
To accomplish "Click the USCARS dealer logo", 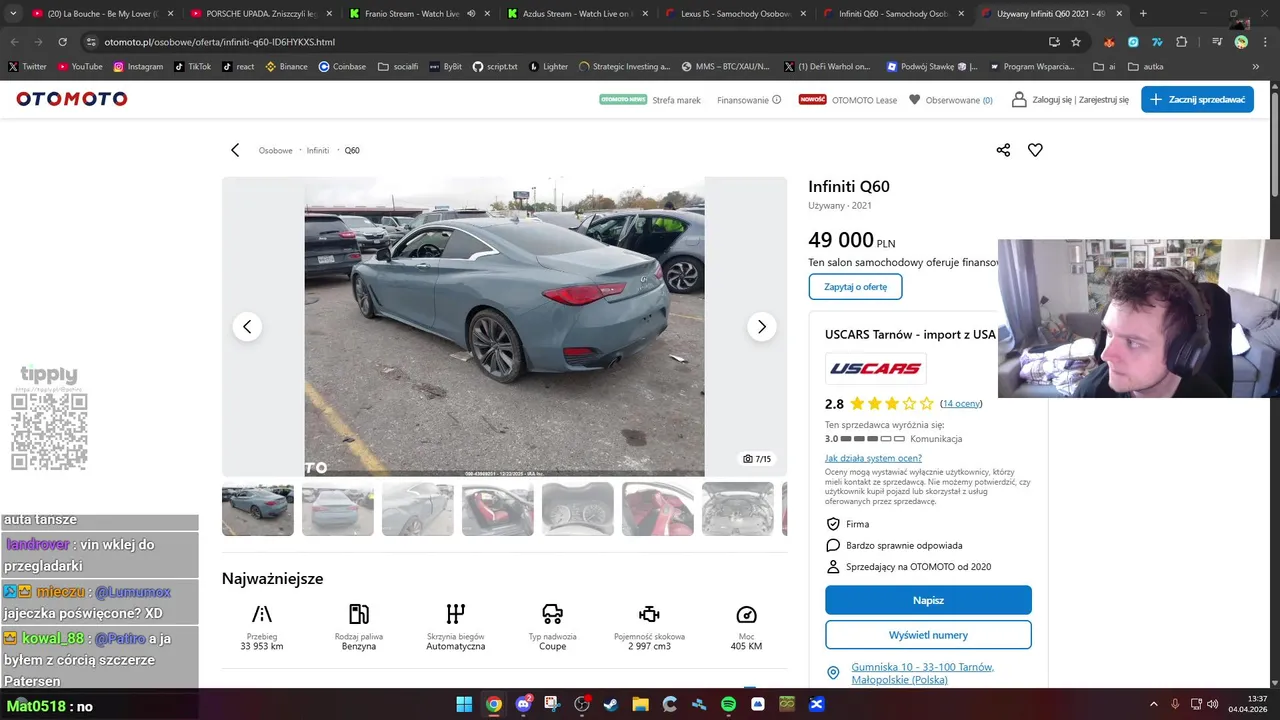I will point(876,369).
